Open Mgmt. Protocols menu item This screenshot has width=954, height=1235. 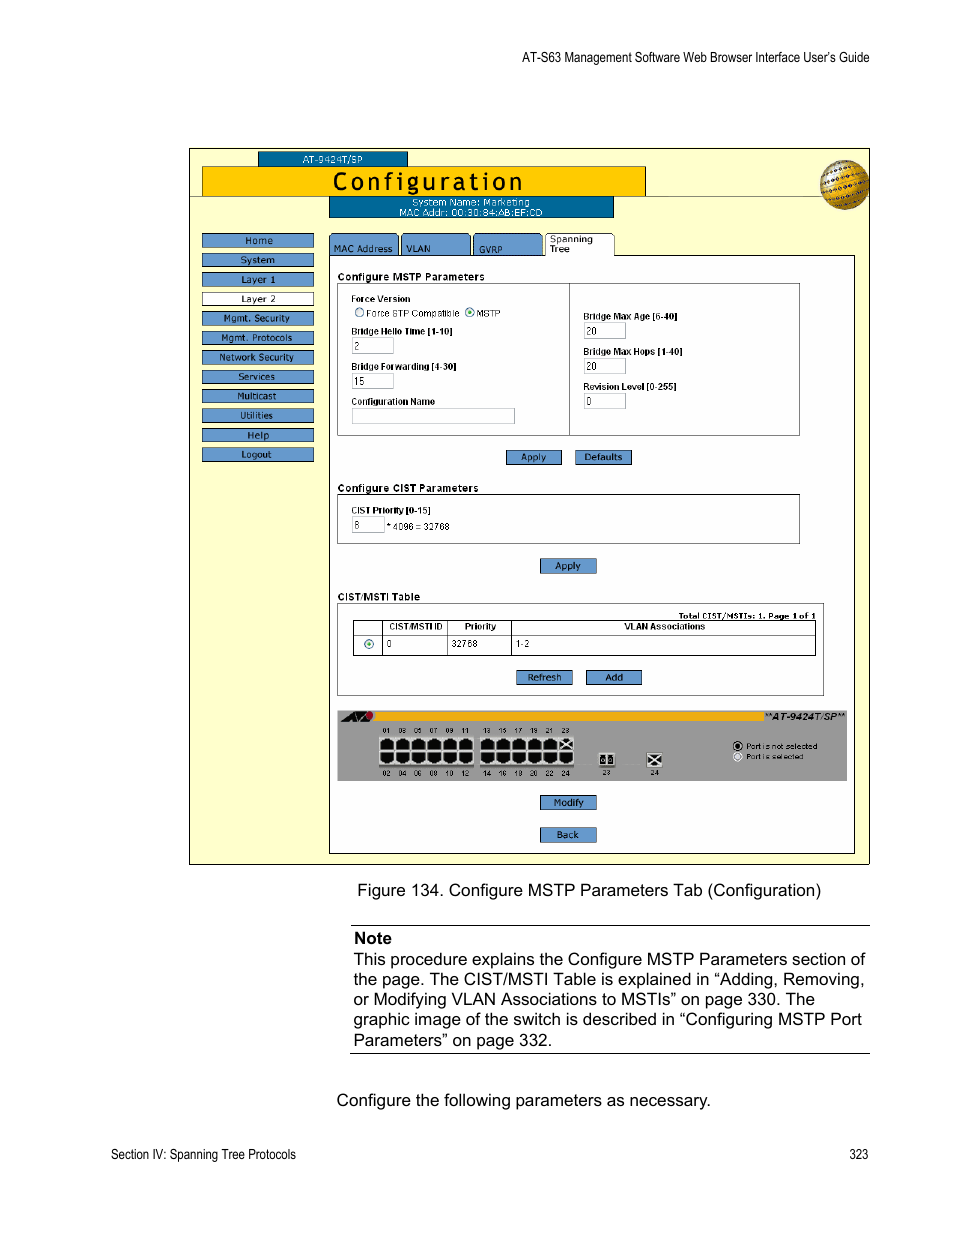258,338
